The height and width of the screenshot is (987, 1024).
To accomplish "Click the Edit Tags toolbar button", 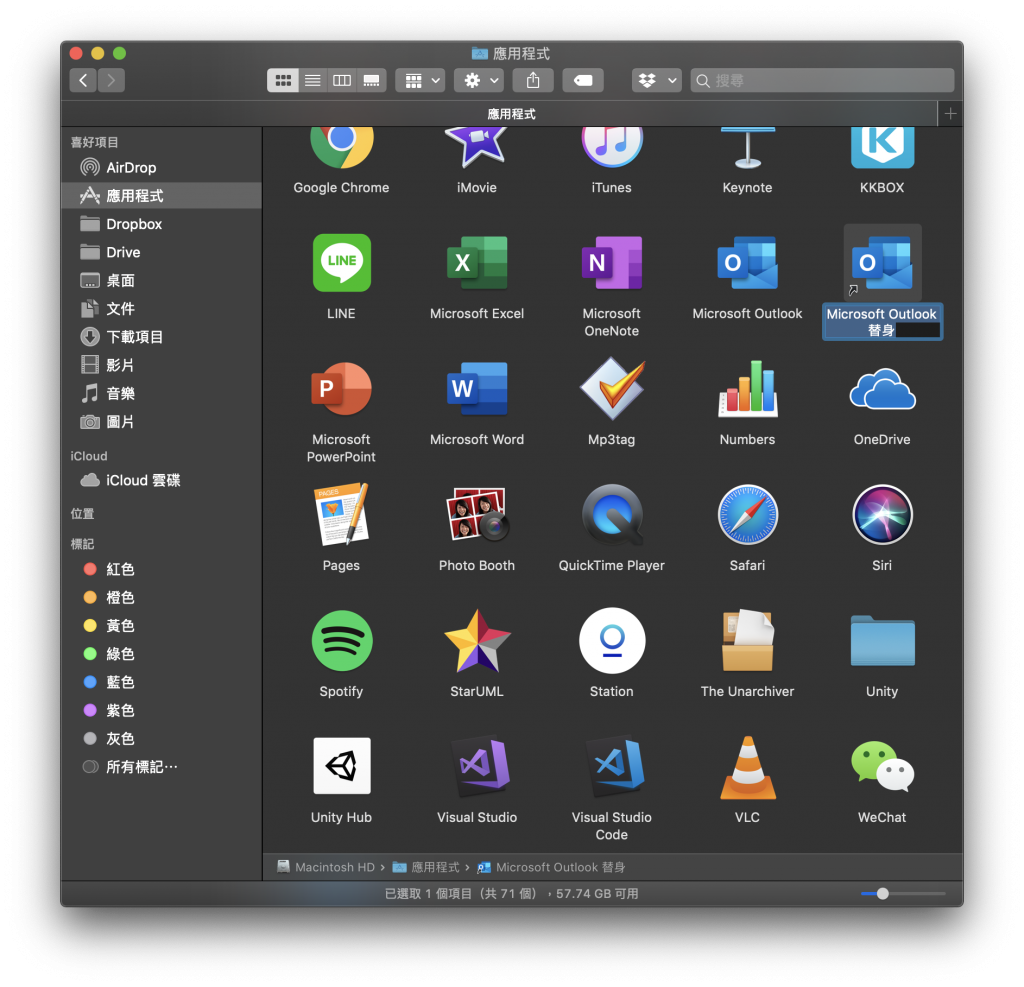I will point(583,80).
